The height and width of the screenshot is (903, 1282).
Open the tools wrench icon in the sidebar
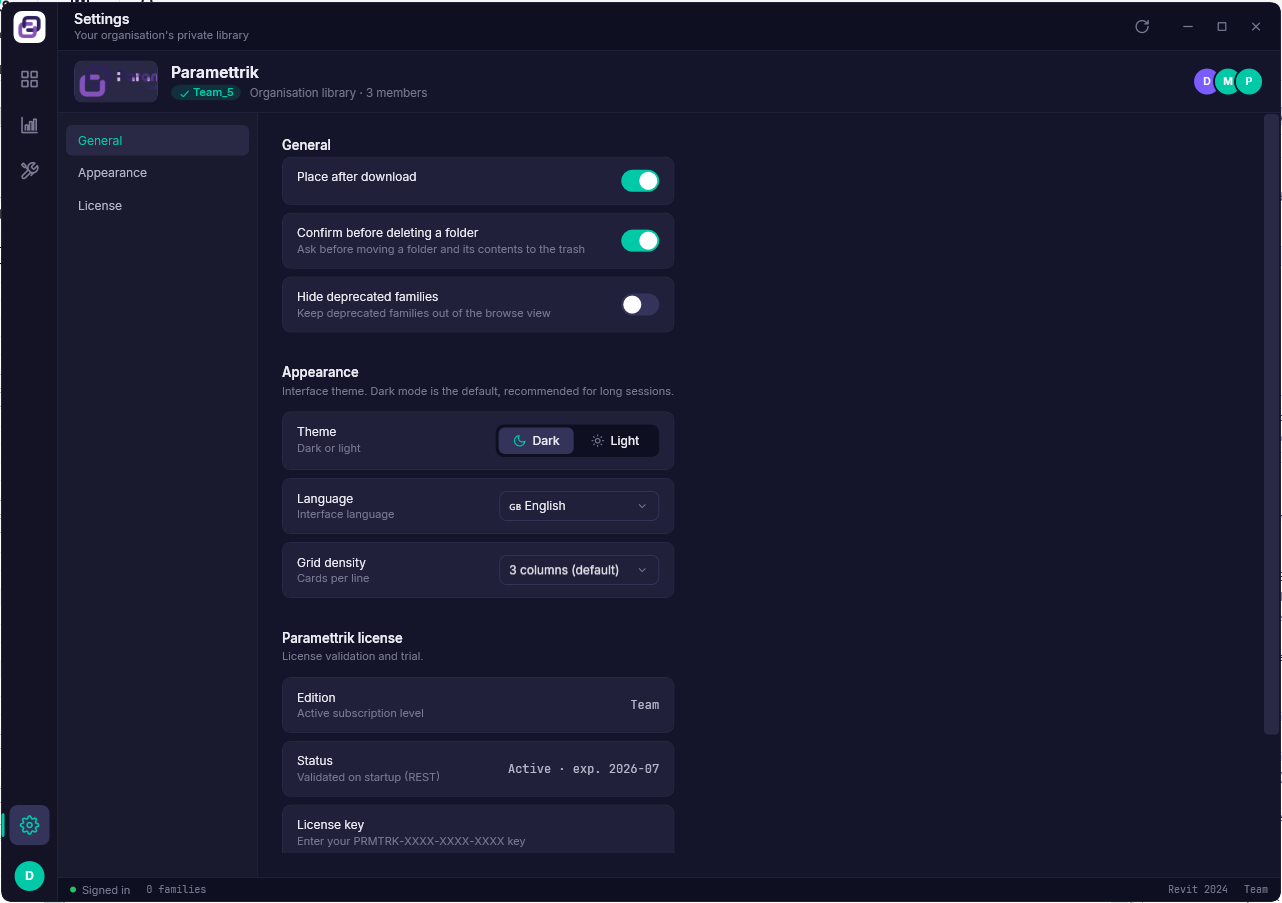click(29, 171)
